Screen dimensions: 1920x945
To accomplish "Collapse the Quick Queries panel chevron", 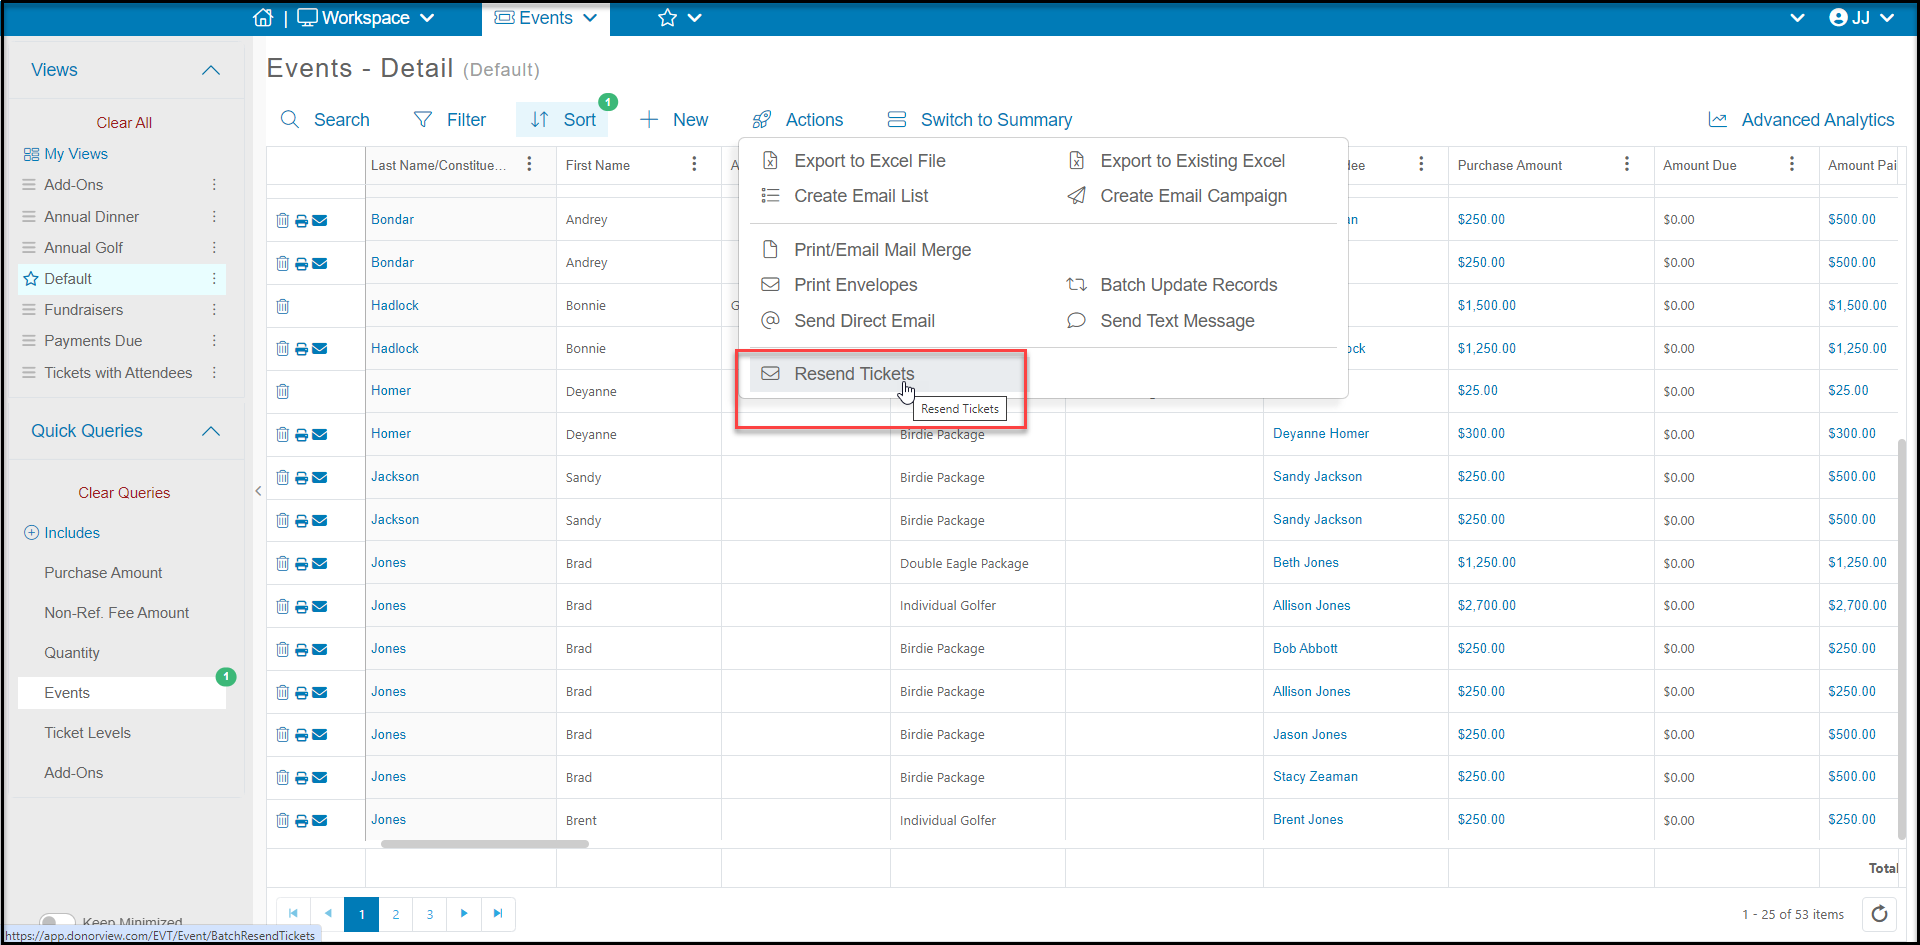I will click(211, 431).
